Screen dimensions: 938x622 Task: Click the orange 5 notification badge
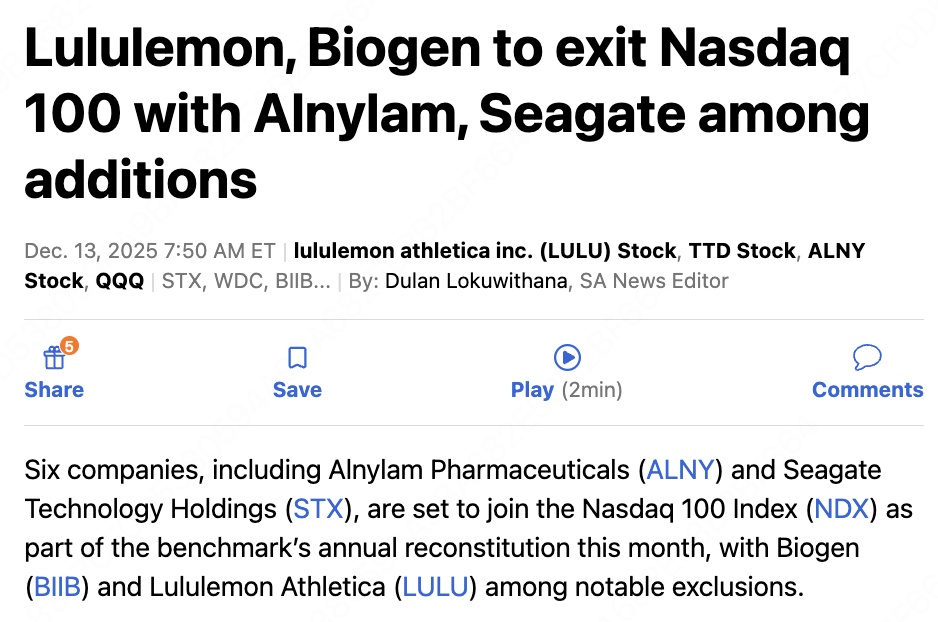tap(69, 346)
